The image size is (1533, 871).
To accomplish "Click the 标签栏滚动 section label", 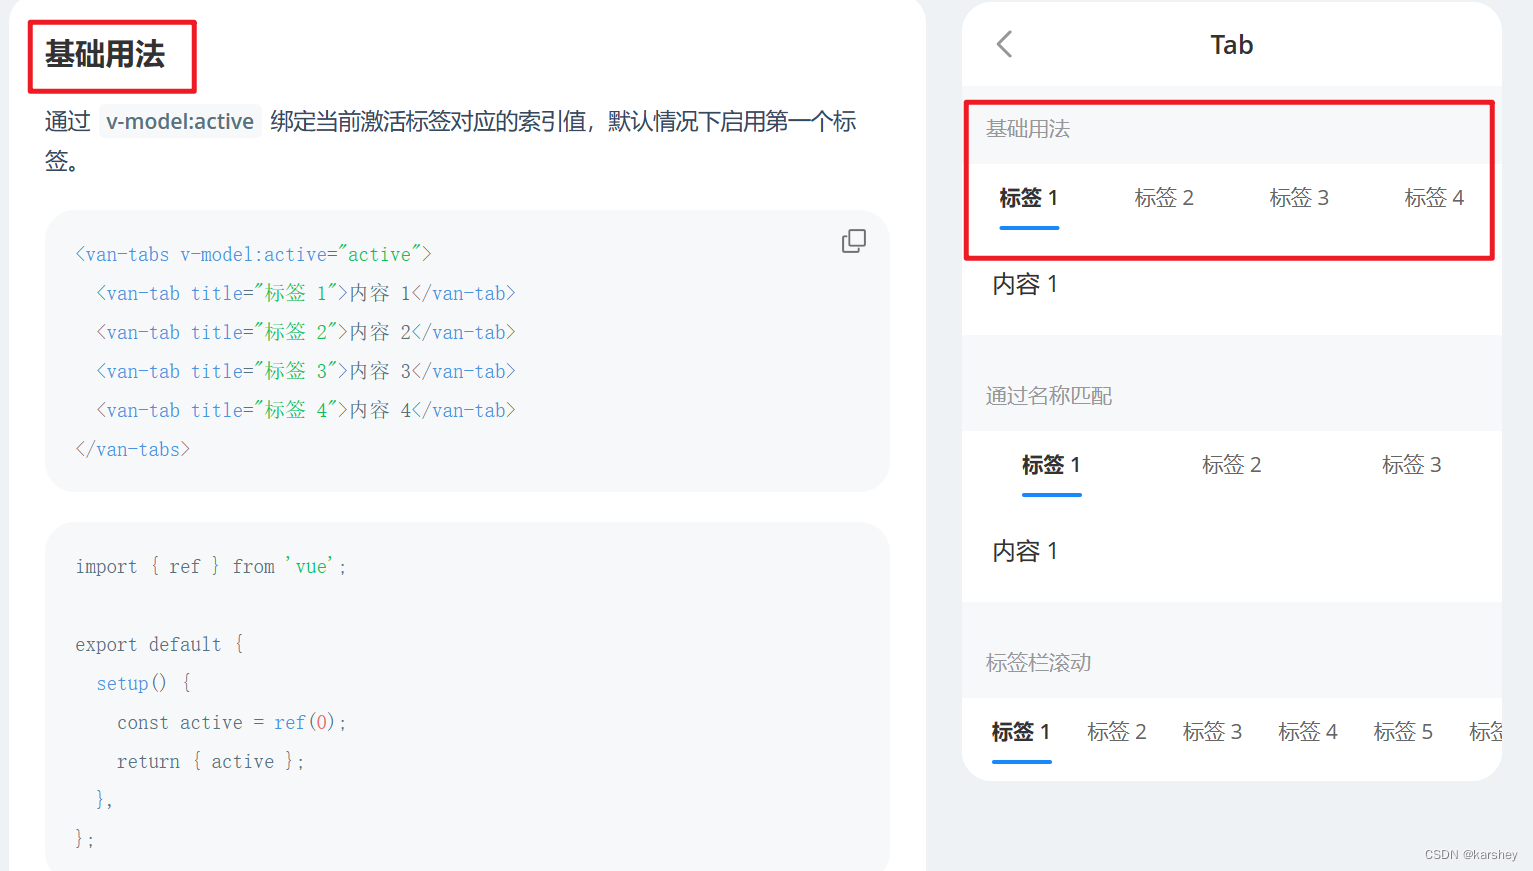I will [1038, 663].
